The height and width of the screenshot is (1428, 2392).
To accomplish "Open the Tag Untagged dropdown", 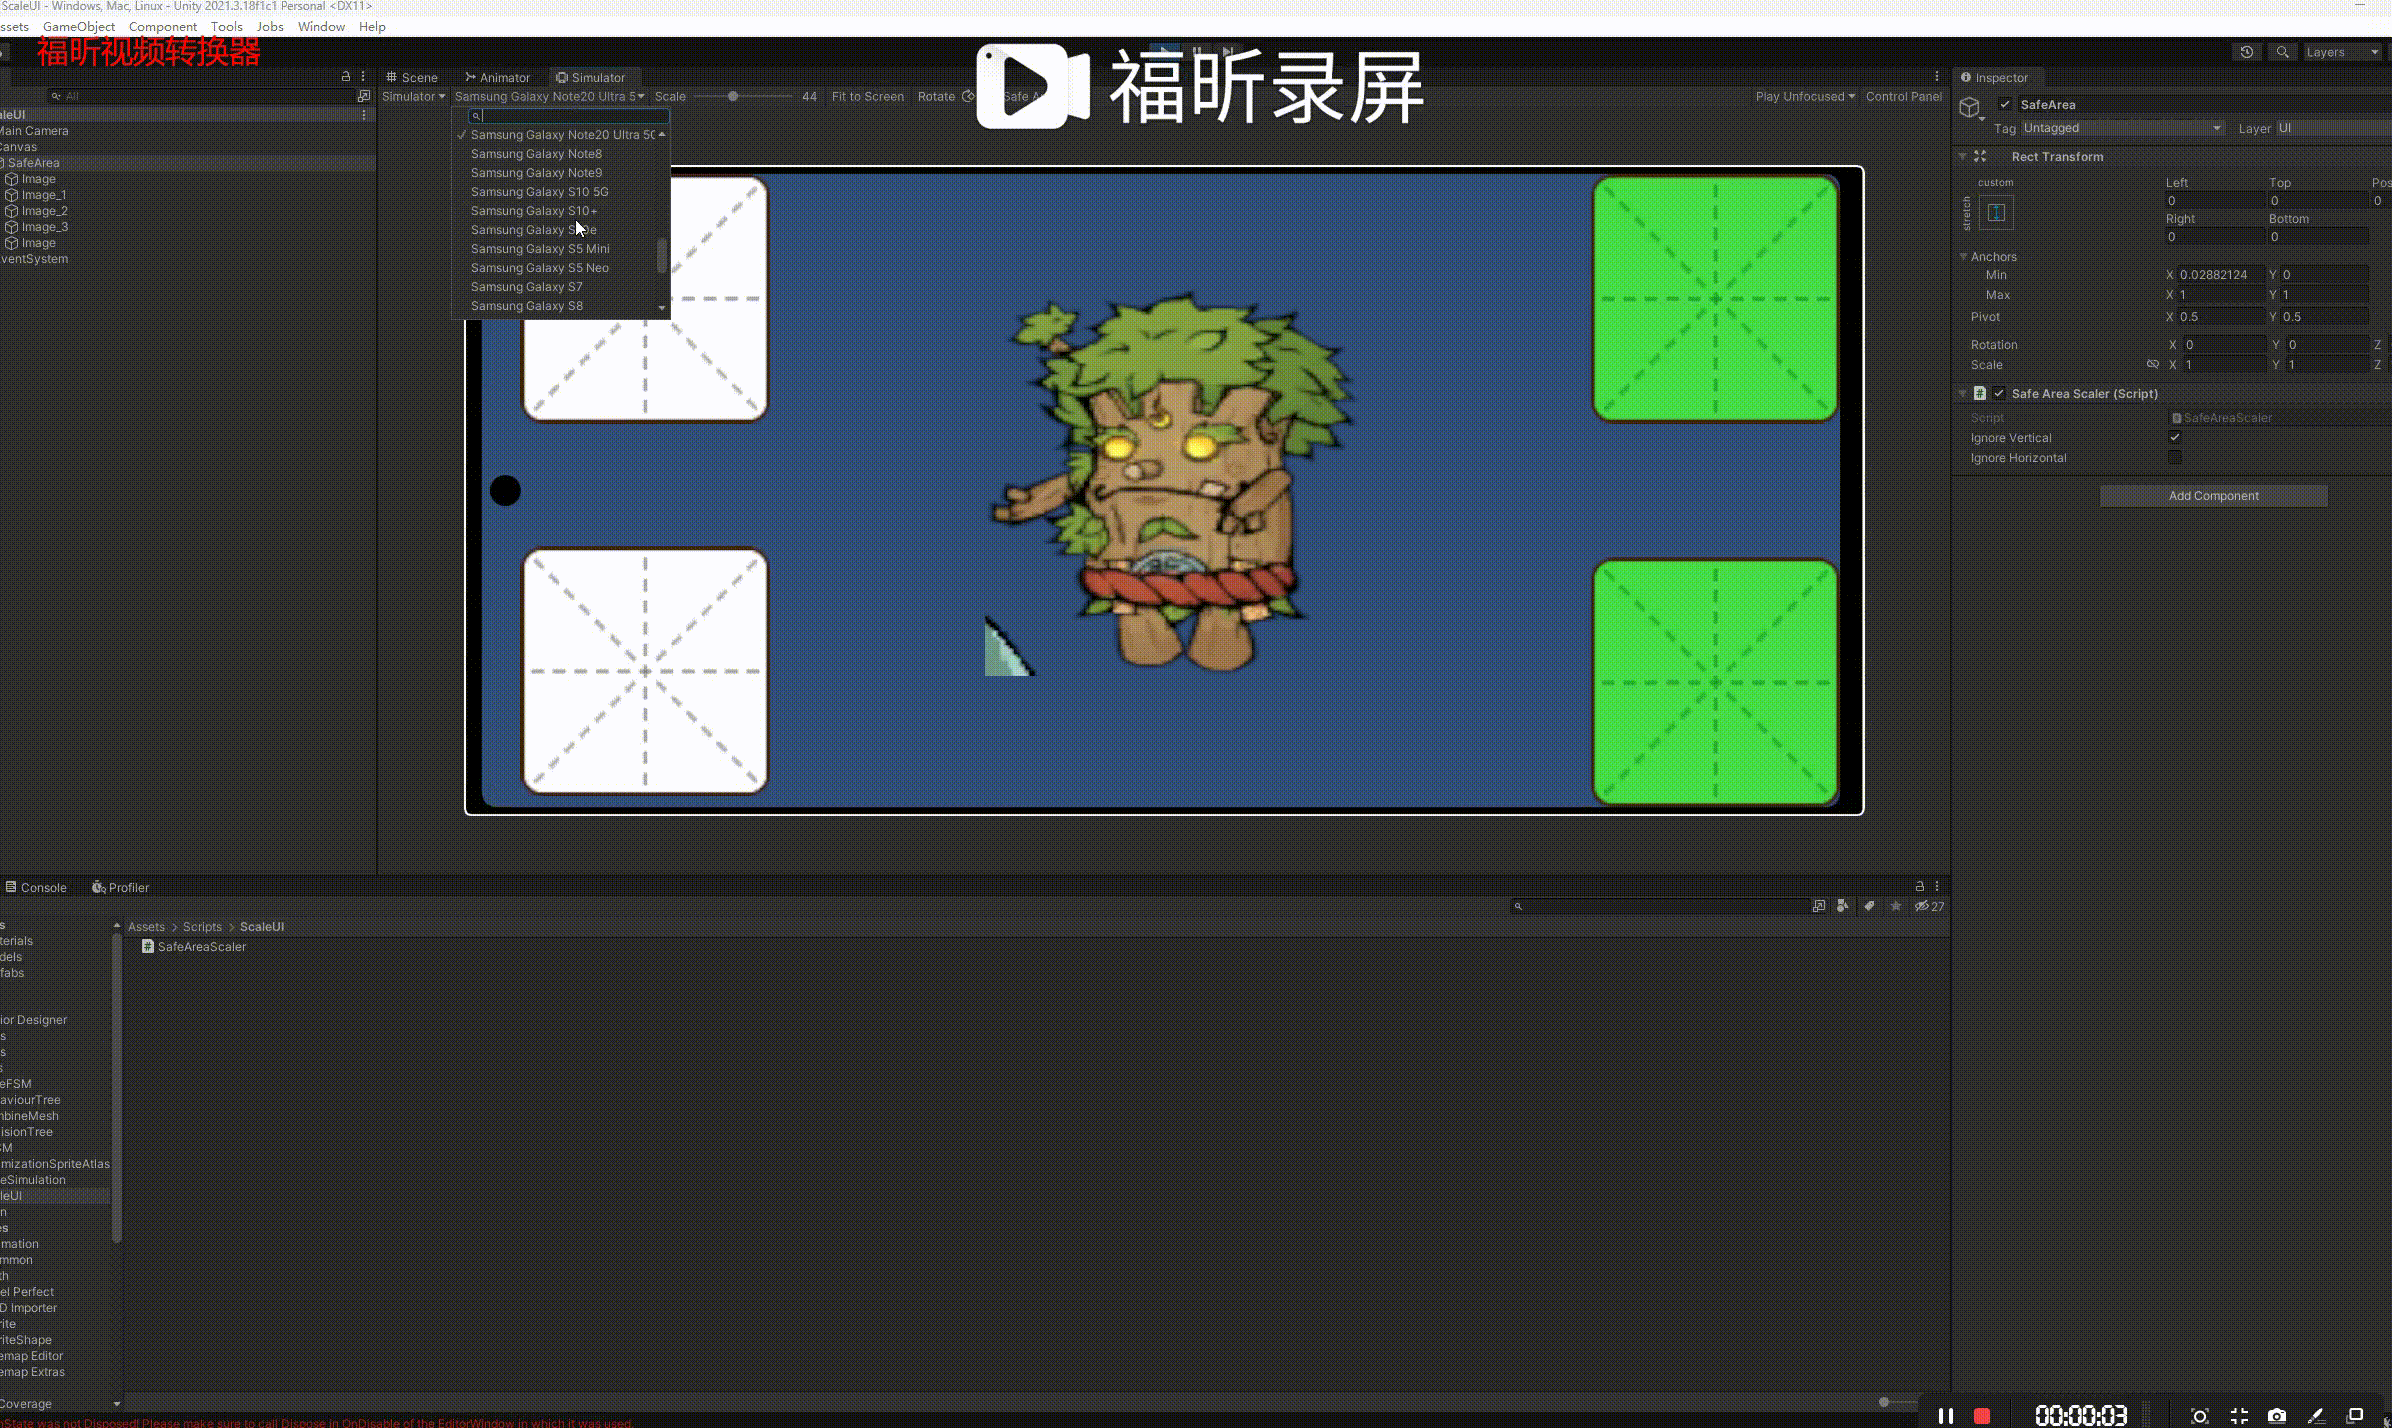I will (x=2122, y=128).
